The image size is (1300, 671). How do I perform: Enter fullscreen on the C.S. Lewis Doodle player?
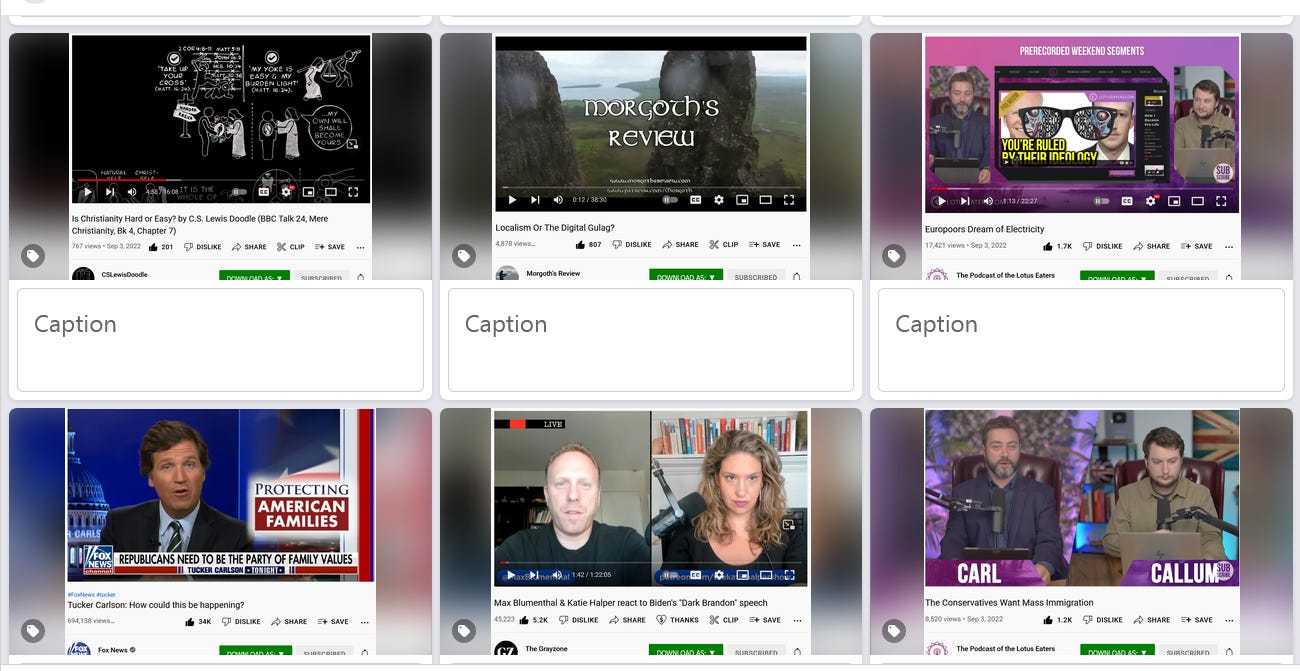point(353,192)
